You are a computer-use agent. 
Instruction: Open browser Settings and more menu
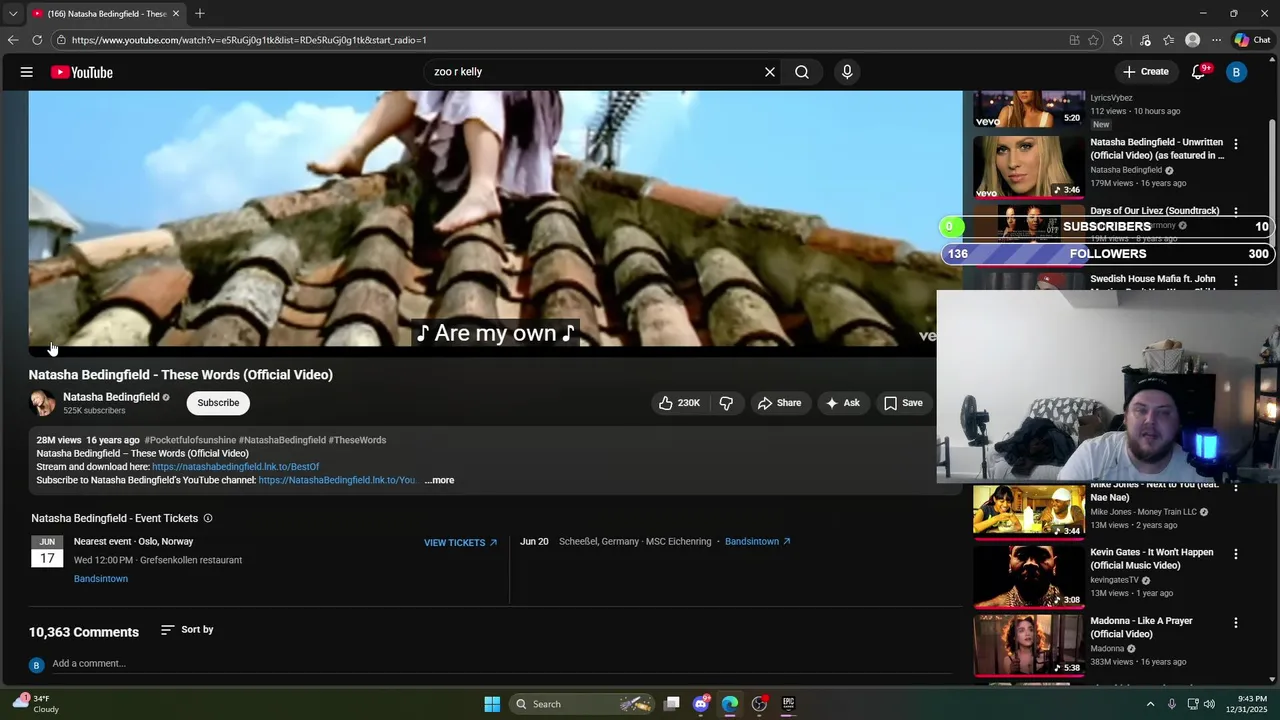tap(1216, 40)
